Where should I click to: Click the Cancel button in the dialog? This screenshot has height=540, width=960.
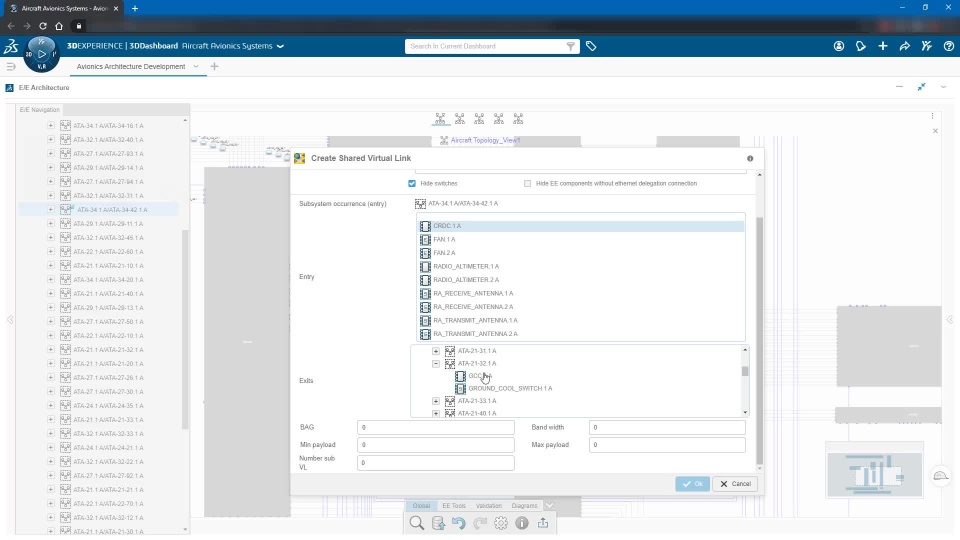click(x=735, y=484)
